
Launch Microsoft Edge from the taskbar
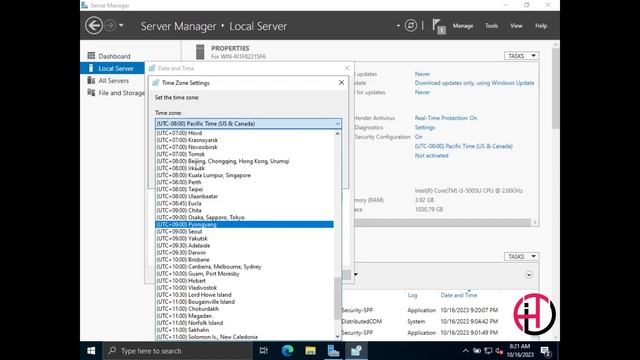(287, 351)
